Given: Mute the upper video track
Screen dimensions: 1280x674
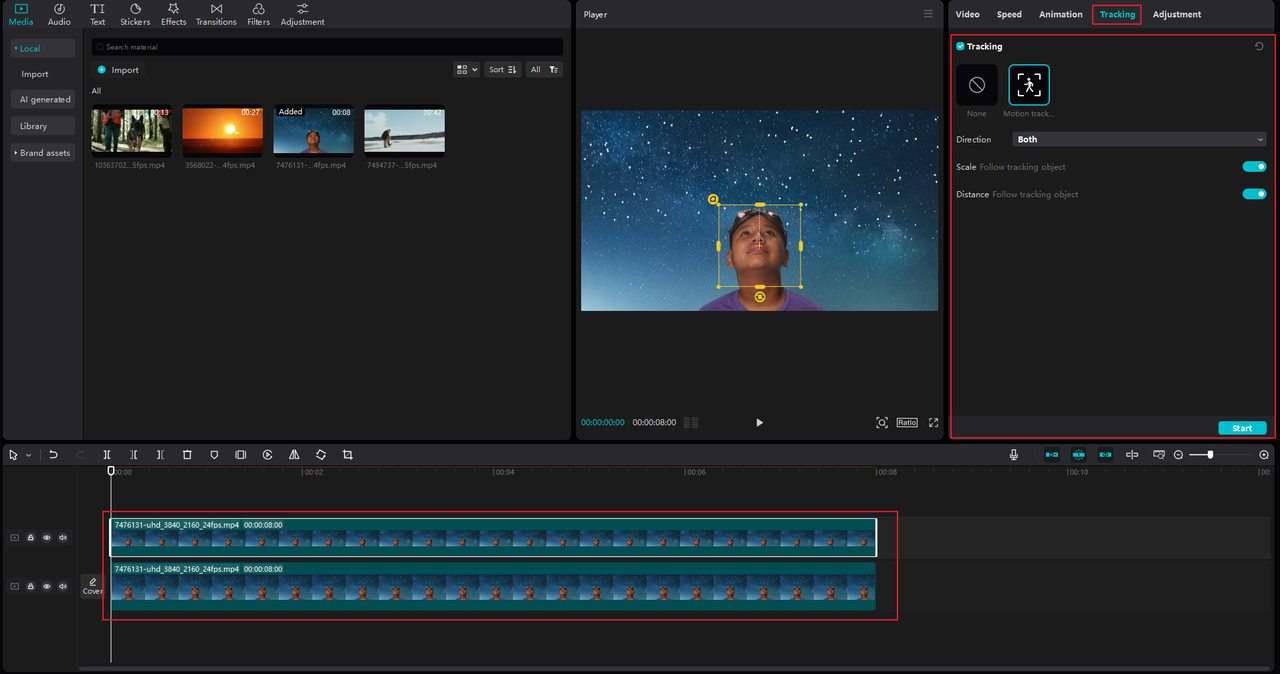Looking at the screenshot, I should click(x=63, y=538).
